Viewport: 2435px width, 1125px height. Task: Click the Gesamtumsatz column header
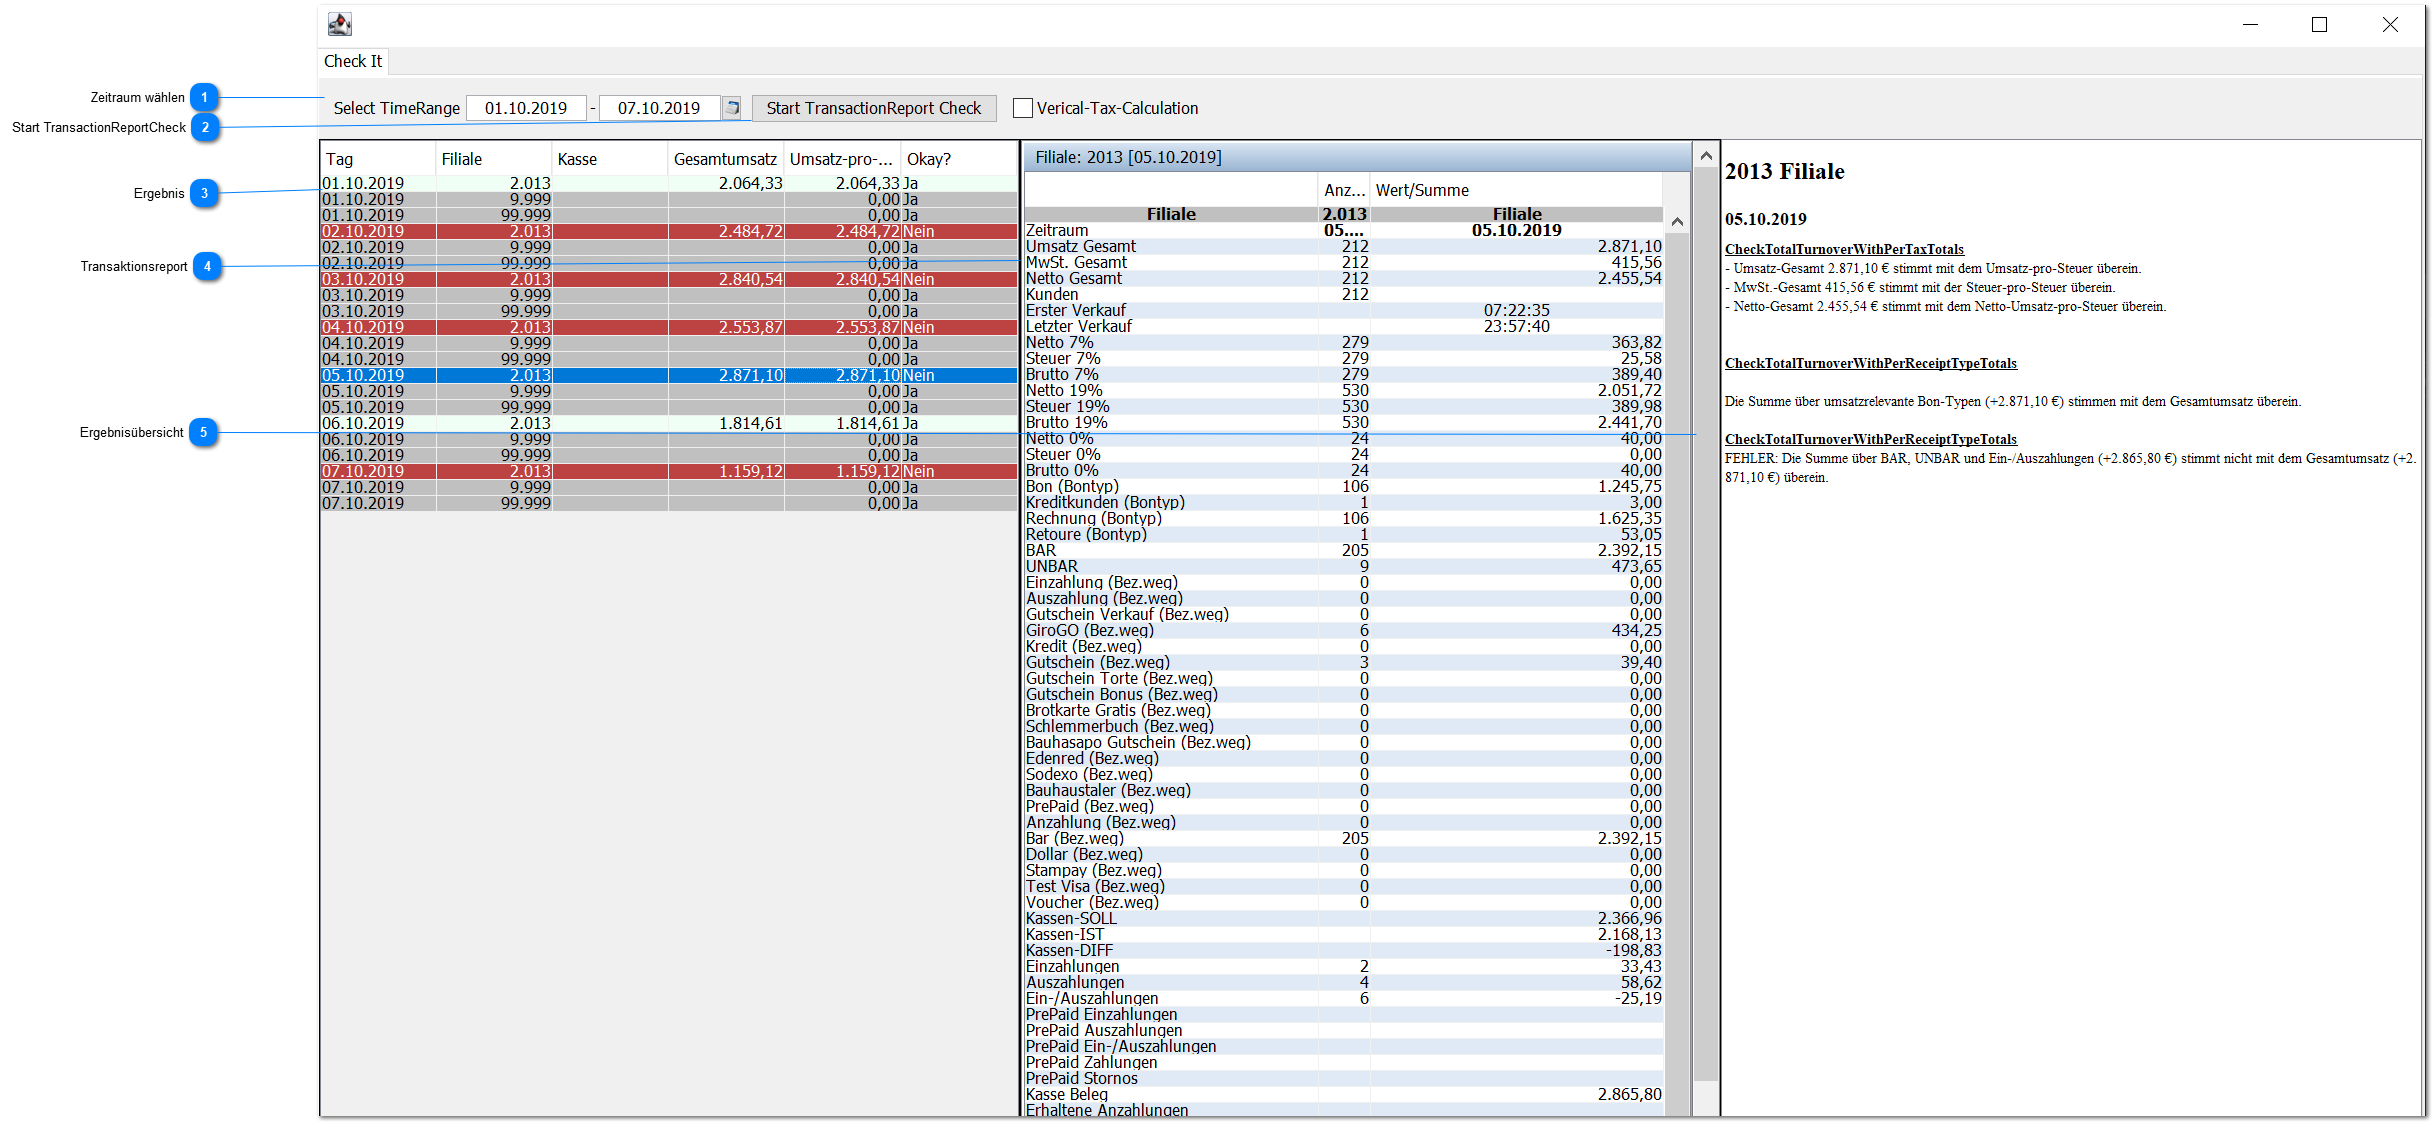point(726,159)
